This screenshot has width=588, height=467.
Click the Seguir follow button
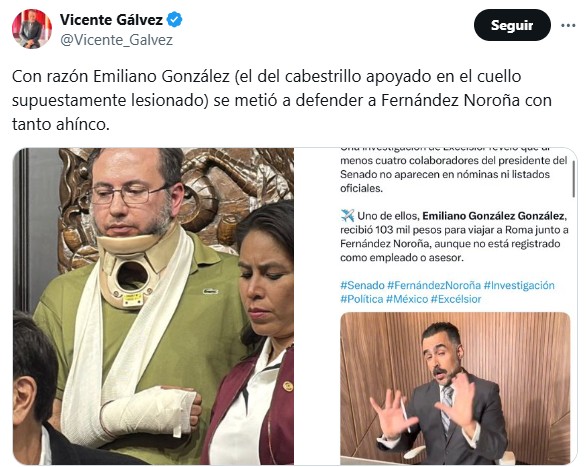(512, 25)
